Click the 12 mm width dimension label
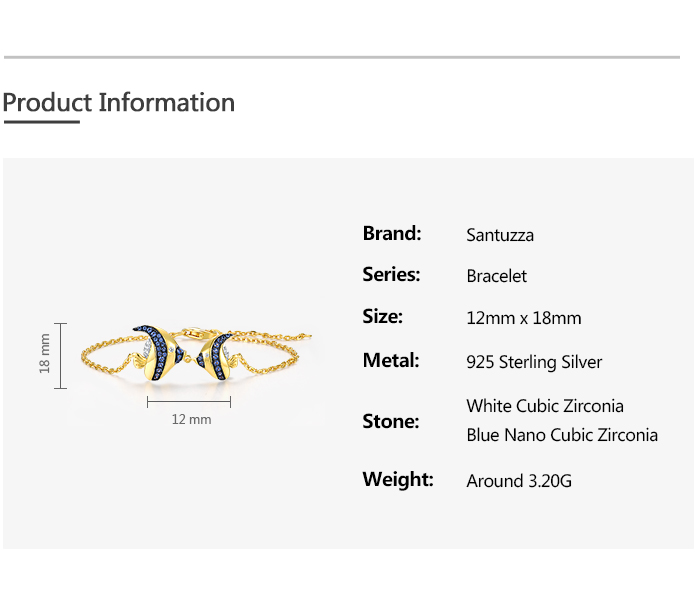 191,420
